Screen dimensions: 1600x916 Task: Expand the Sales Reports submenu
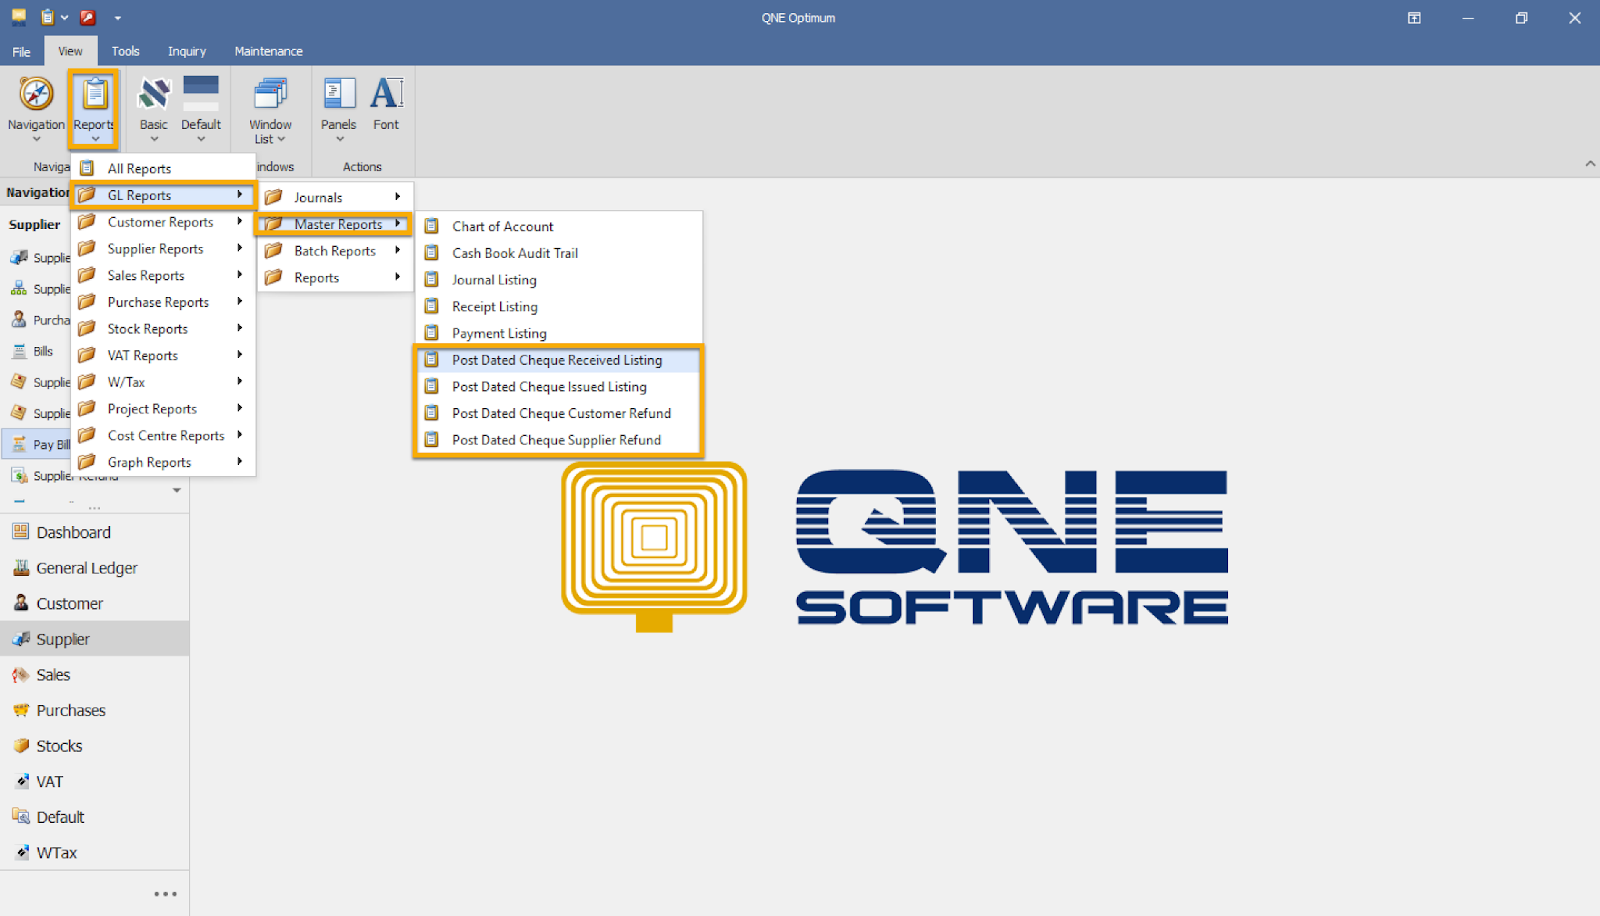[164, 275]
